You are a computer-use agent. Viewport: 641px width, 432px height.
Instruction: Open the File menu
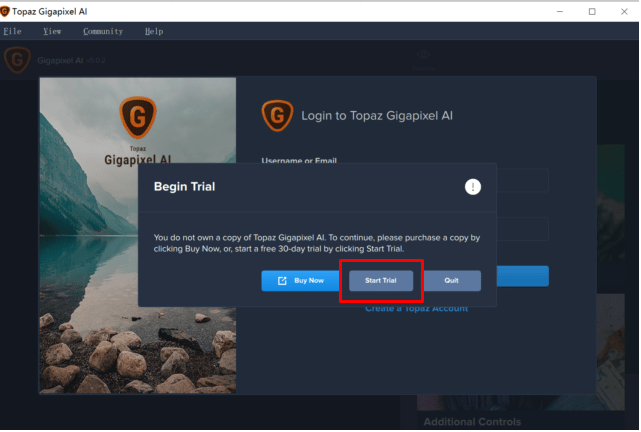pyautogui.click(x=12, y=31)
